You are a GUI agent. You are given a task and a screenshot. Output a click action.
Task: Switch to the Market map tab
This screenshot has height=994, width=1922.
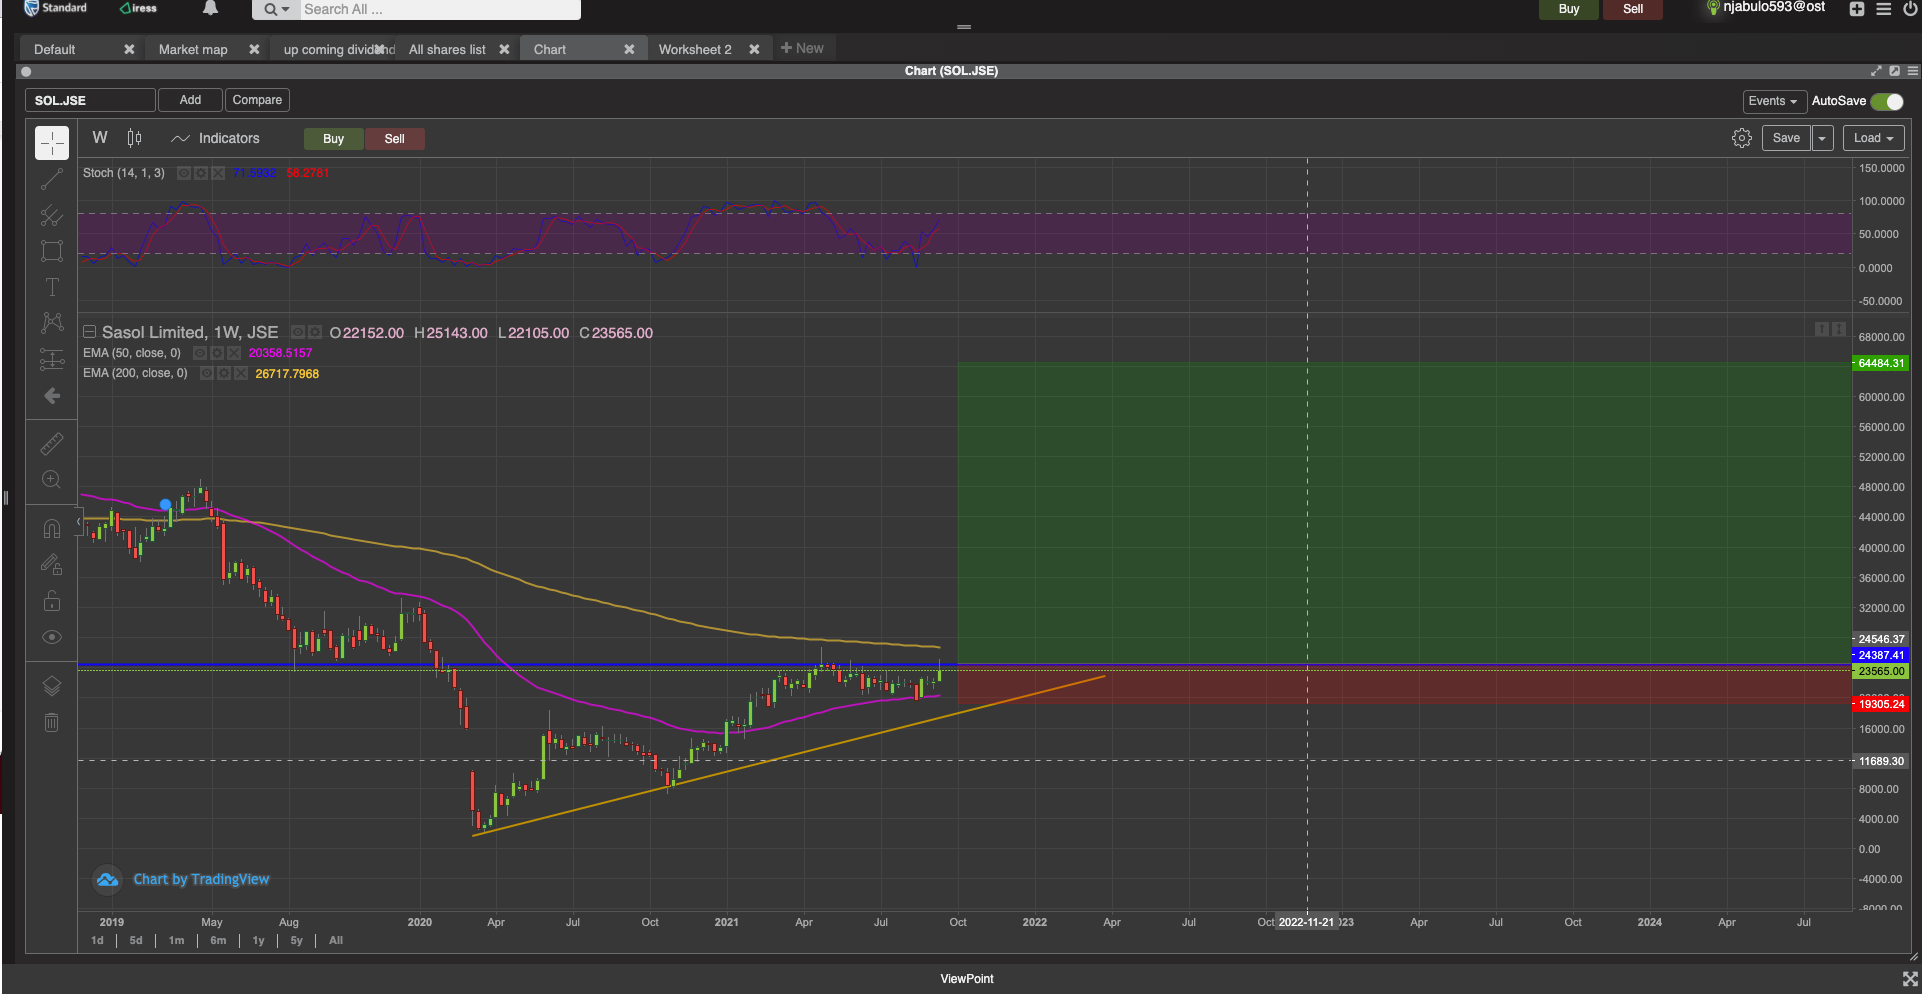193,50
